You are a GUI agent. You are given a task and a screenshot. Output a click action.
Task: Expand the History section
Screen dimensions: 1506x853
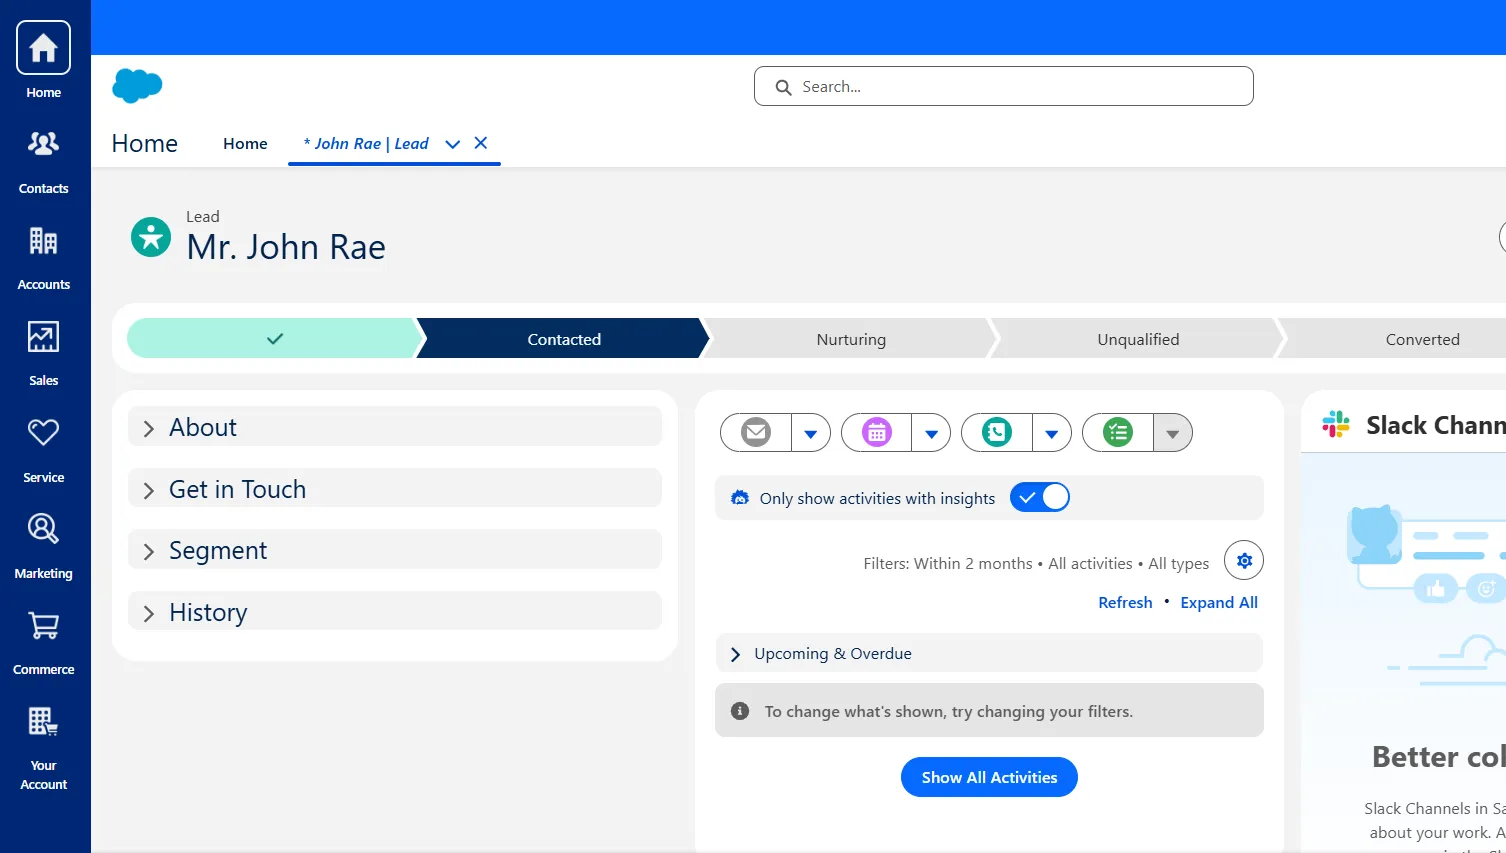395,612
